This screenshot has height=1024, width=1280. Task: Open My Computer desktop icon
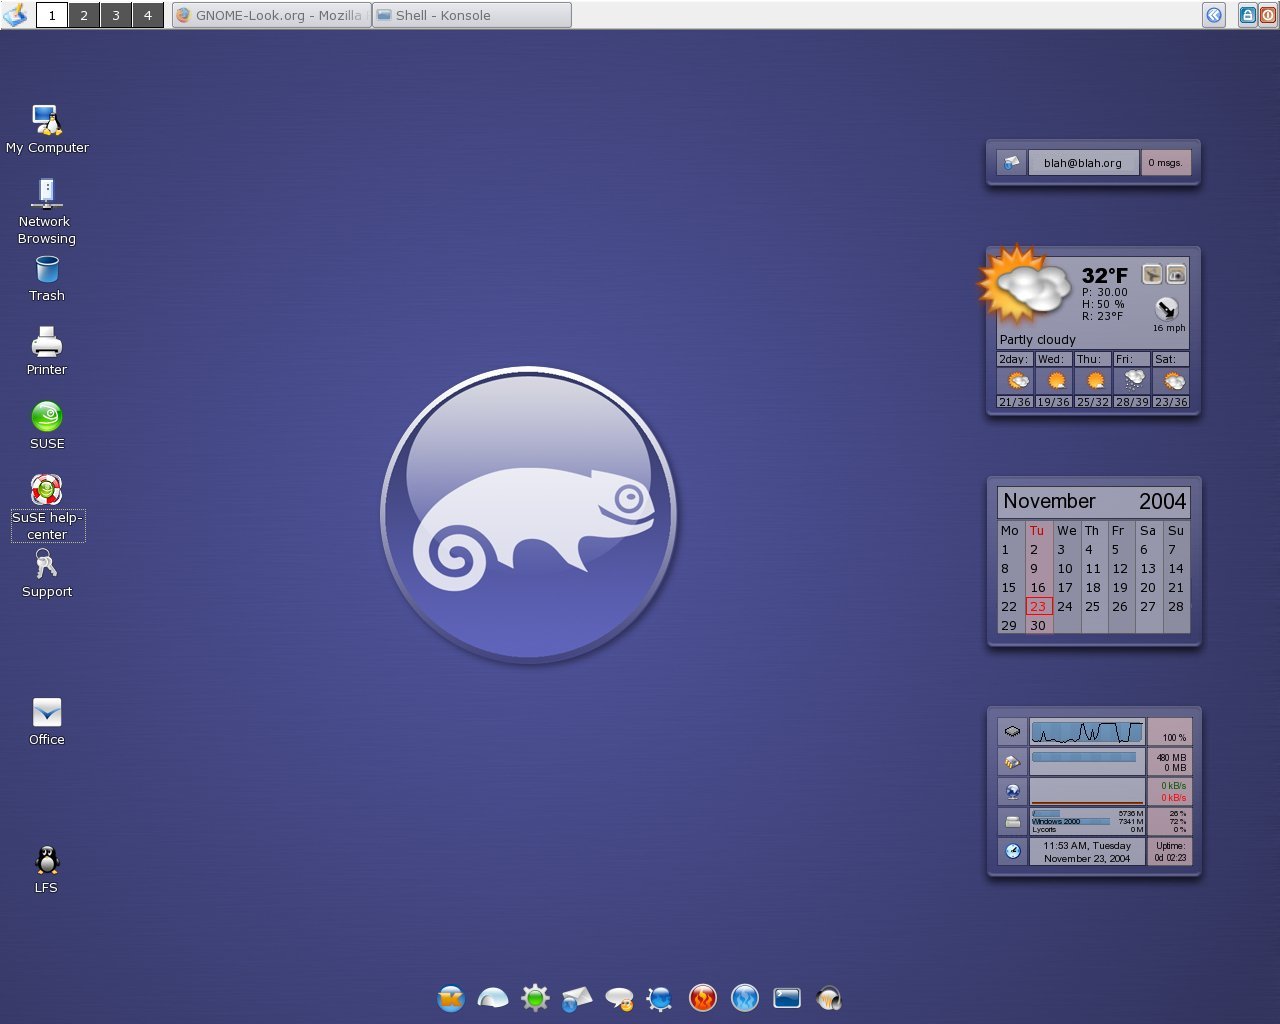pos(47,121)
